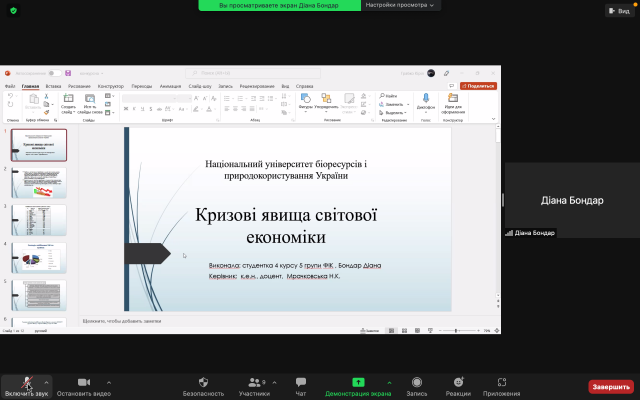Click the Поделиться share button
The height and width of the screenshot is (400, 640).
click(x=478, y=86)
